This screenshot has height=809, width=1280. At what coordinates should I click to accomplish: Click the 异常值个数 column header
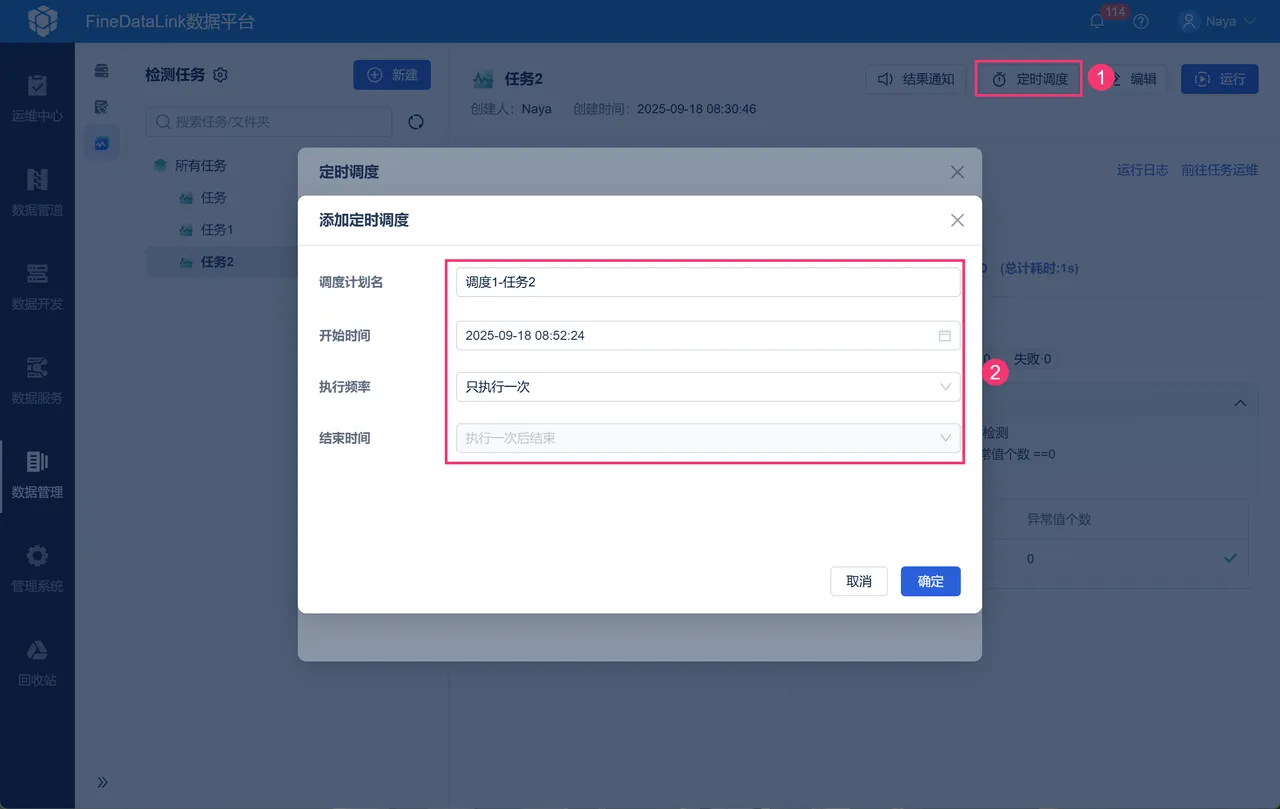coord(1059,520)
